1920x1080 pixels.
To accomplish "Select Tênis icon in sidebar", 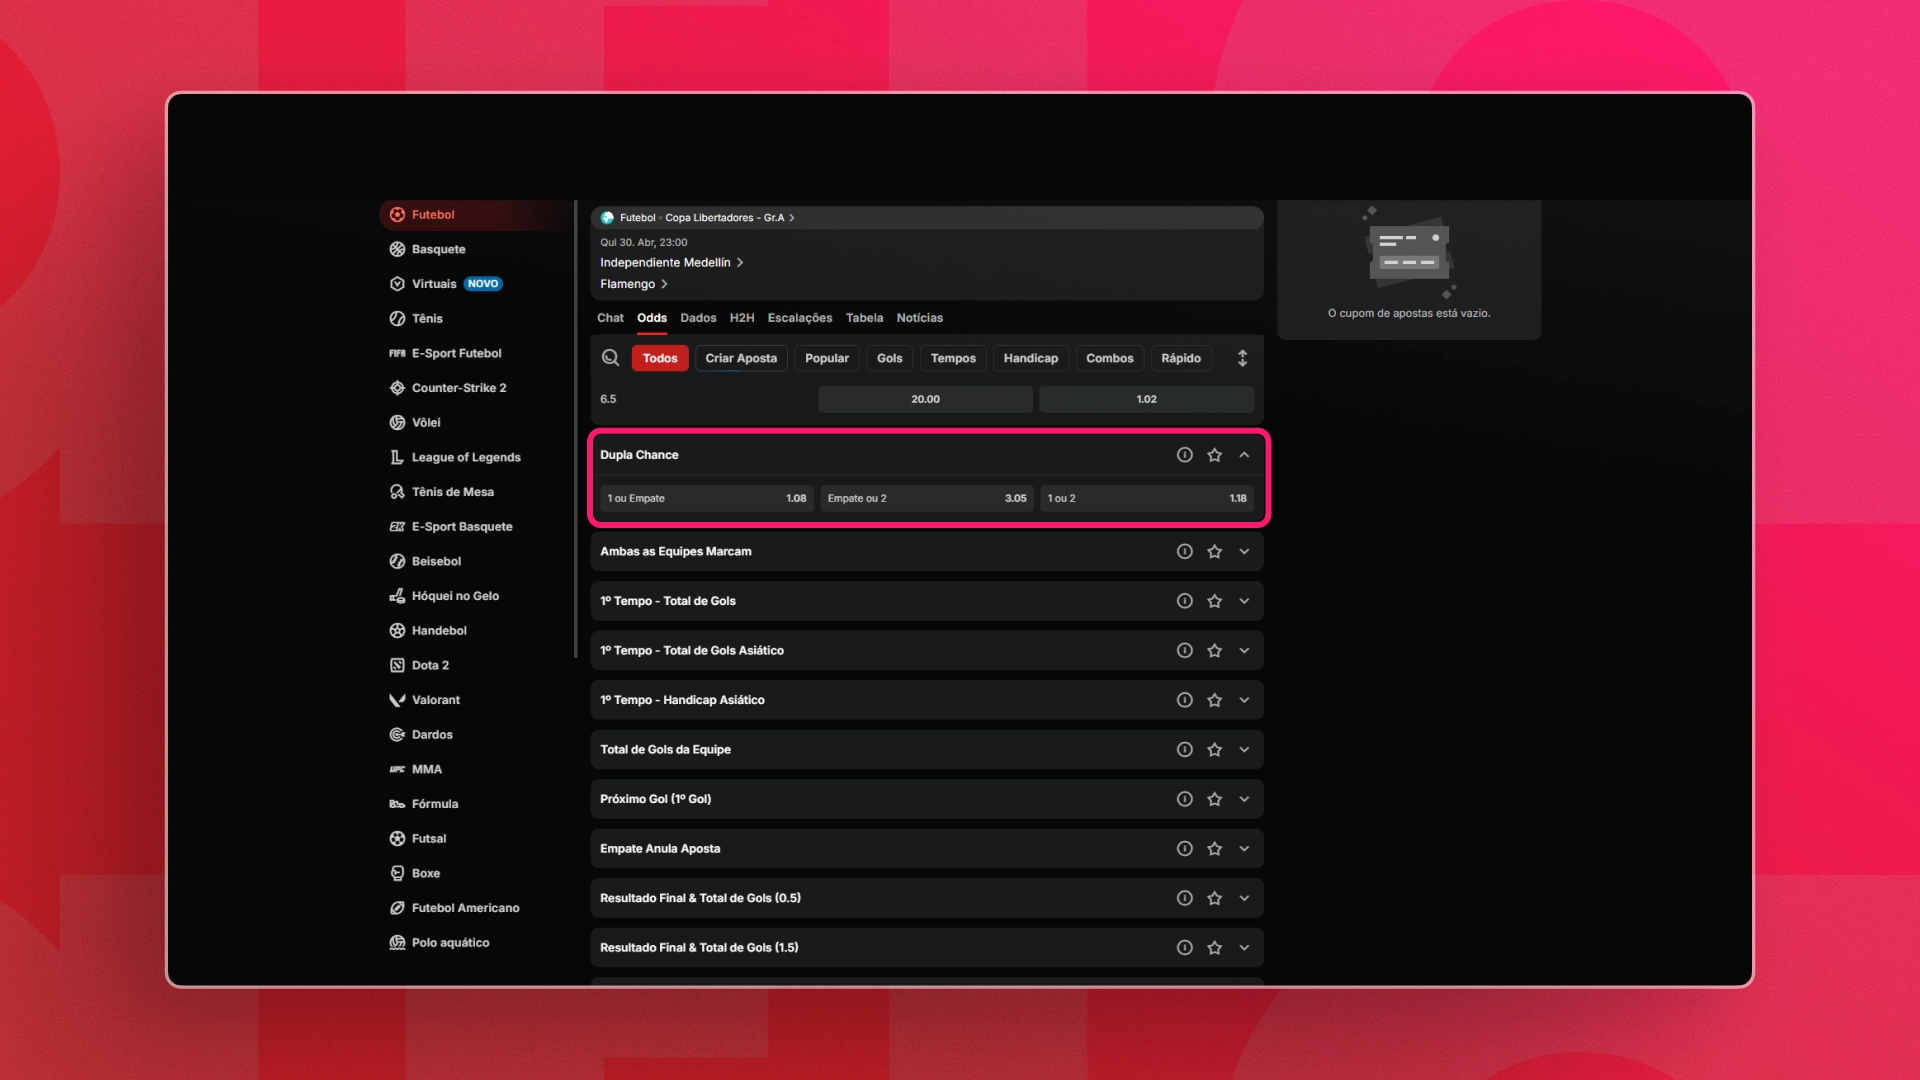I will 397,319.
